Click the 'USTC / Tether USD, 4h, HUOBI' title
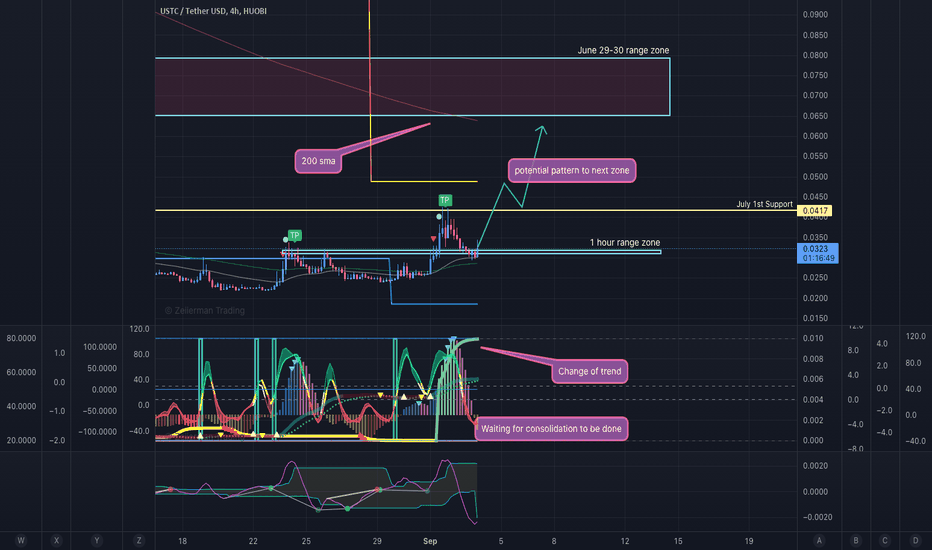This screenshot has width=932, height=550. (213, 11)
